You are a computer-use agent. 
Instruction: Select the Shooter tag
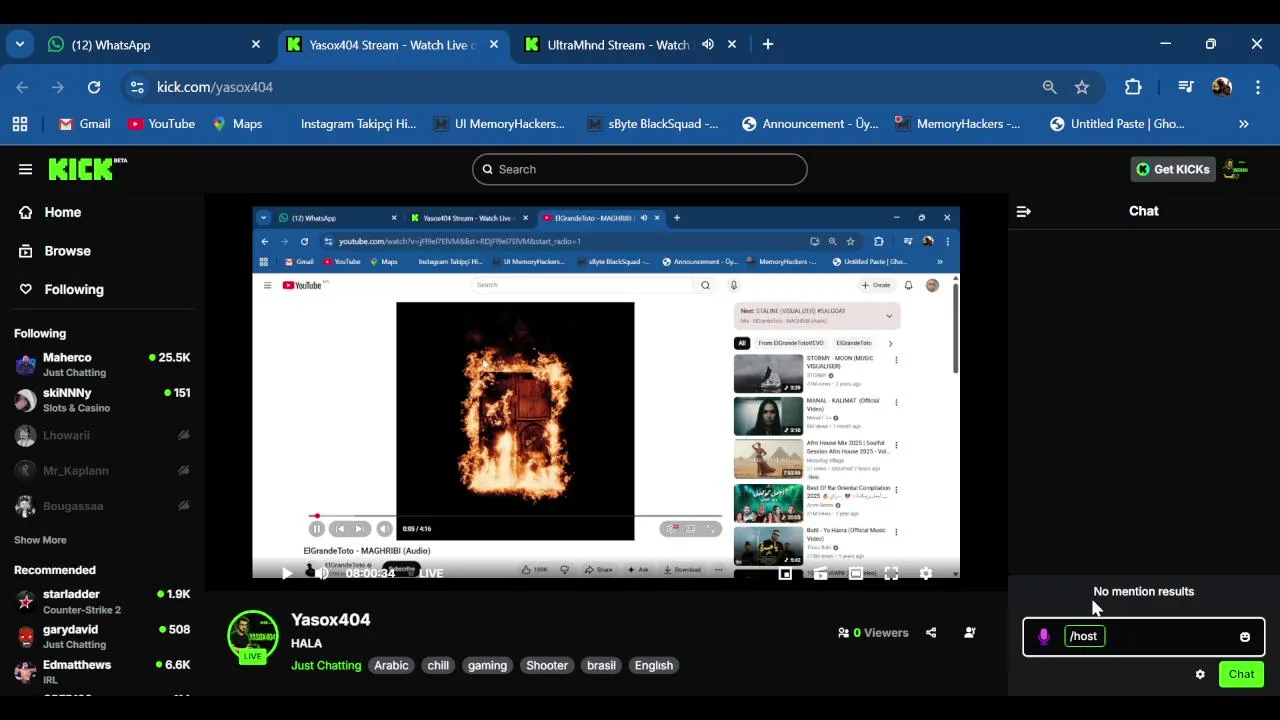pos(547,665)
